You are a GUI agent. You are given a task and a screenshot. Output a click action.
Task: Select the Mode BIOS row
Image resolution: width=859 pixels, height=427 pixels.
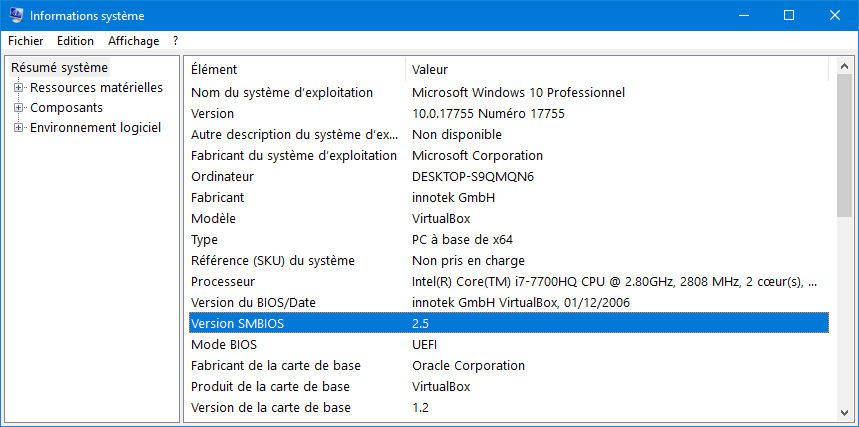click(509, 345)
